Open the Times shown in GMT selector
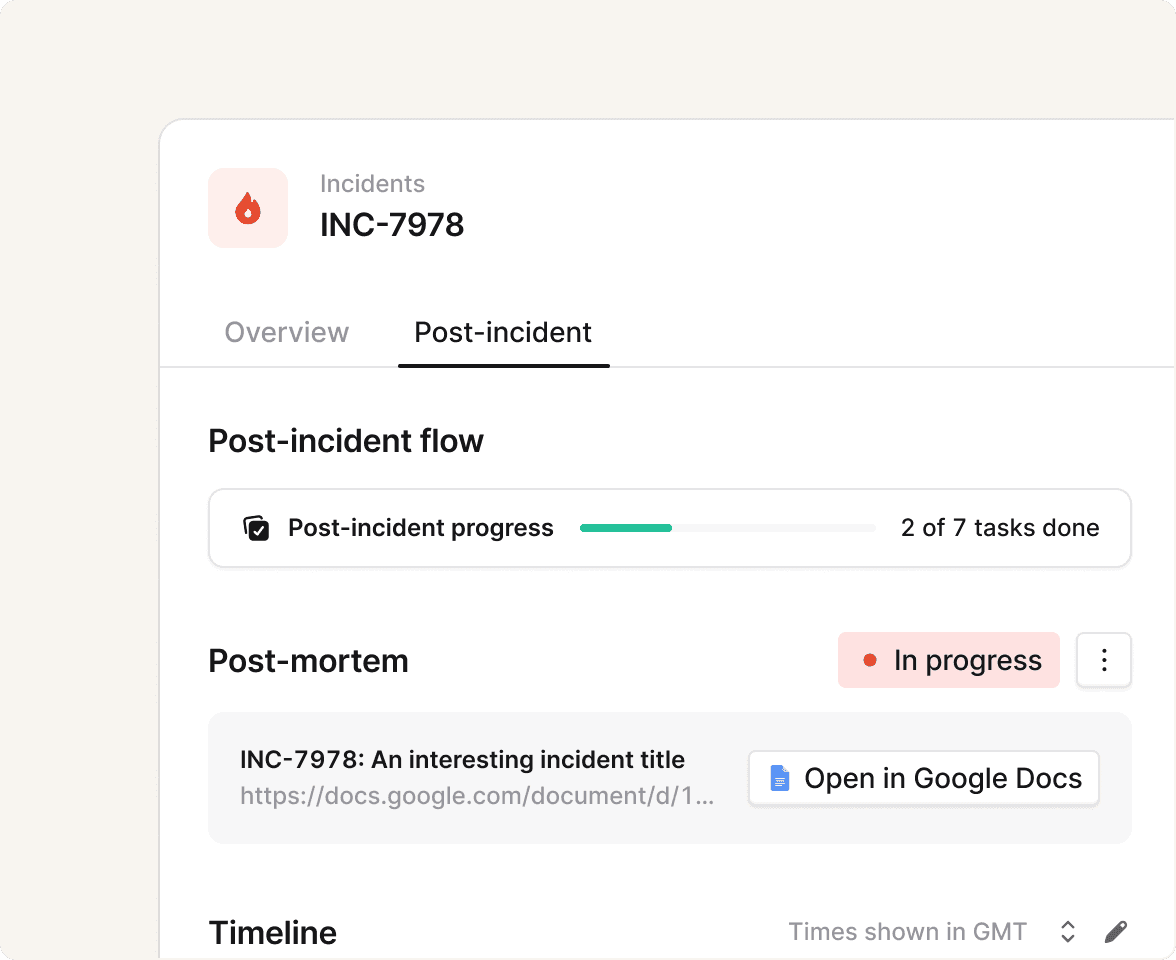Viewport: 1176px width, 960px height. [x=907, y=931]
